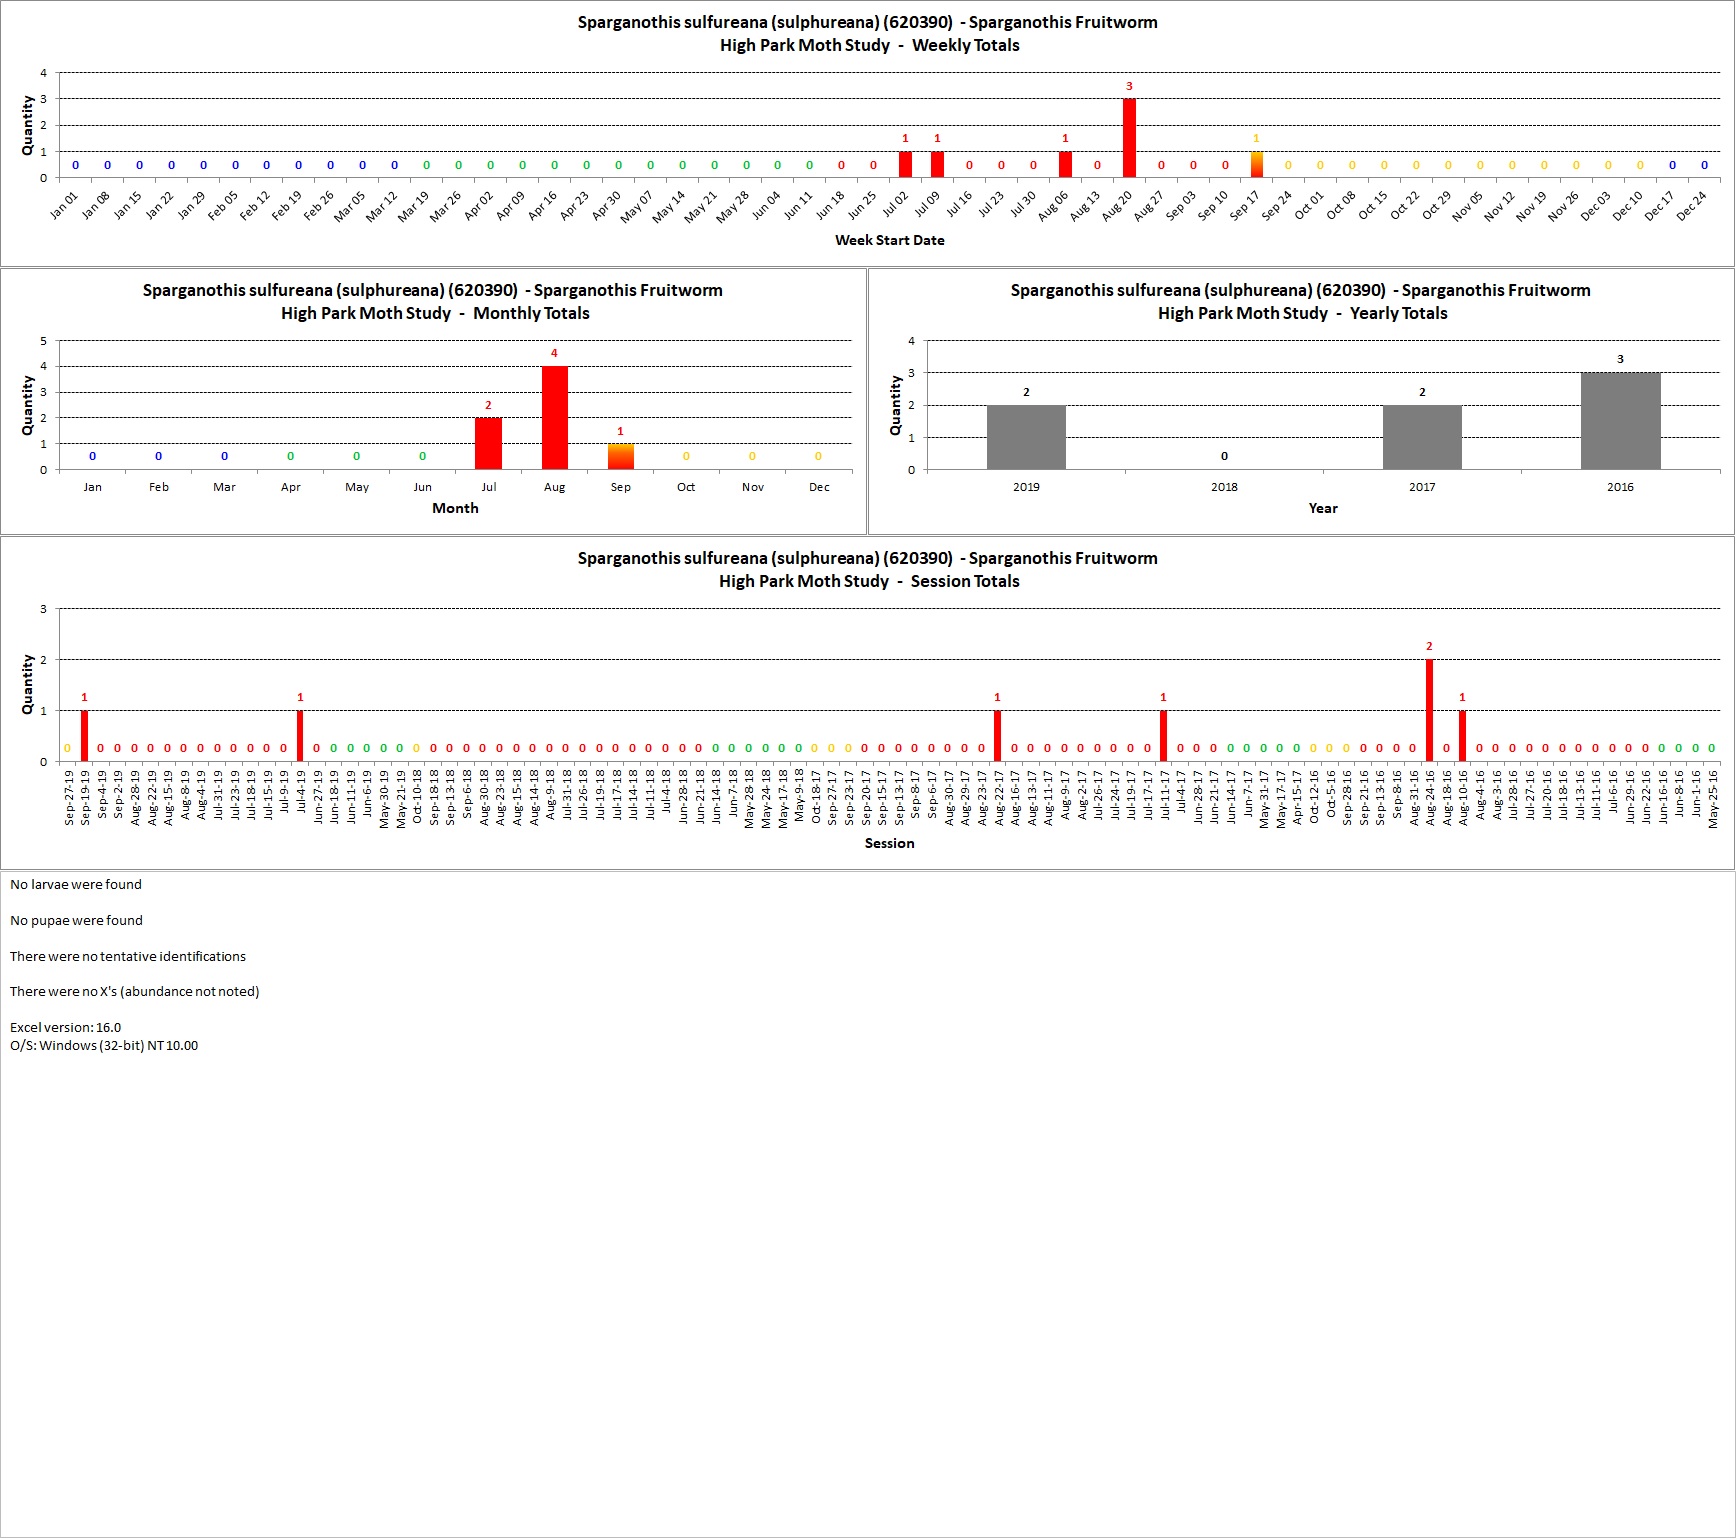This screenshot has width=1736, height=1538.
Task: Click the '2016' label on the year axis
Action: click(x=1620, y=487)
